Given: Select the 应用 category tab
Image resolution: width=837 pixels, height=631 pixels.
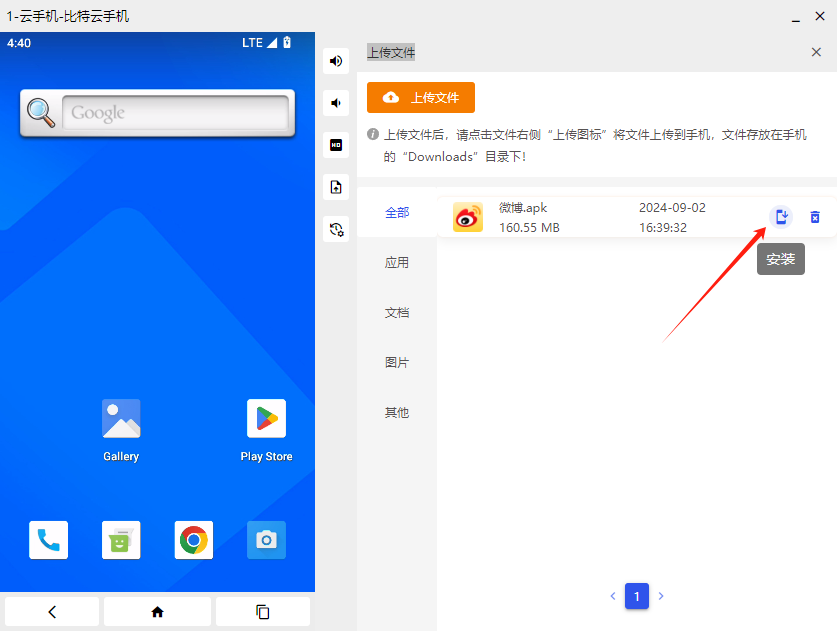Looking at the screenshot, I should coord(397,262).
